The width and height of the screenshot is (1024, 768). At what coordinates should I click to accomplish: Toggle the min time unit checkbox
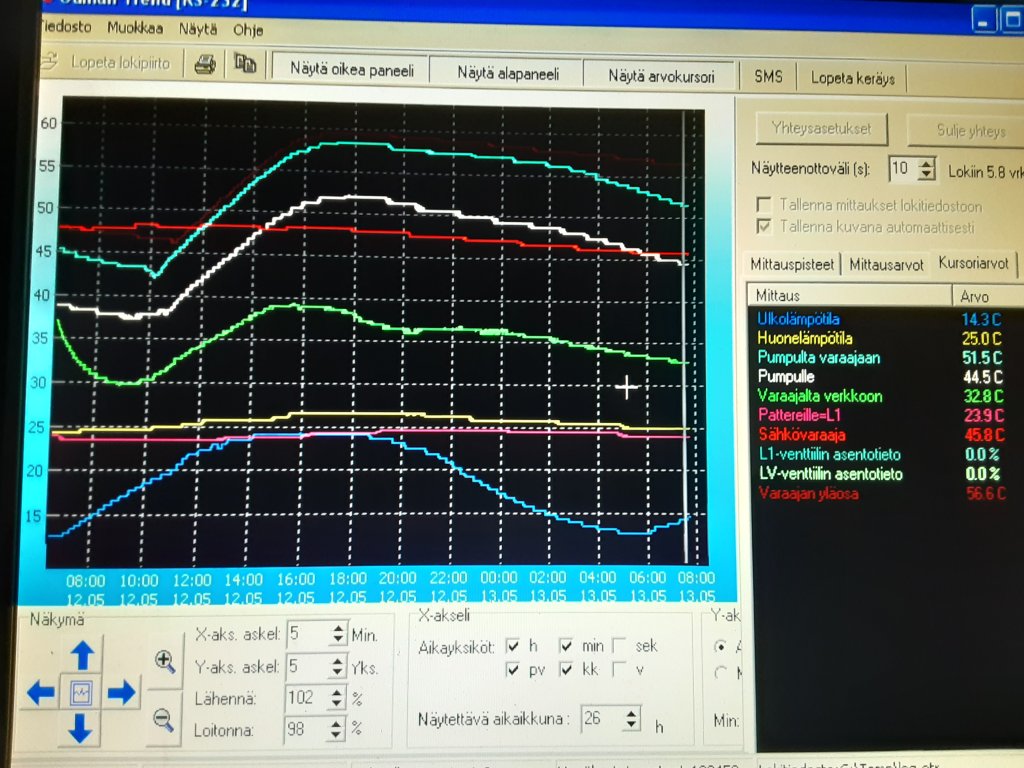(x=566, y=646)
